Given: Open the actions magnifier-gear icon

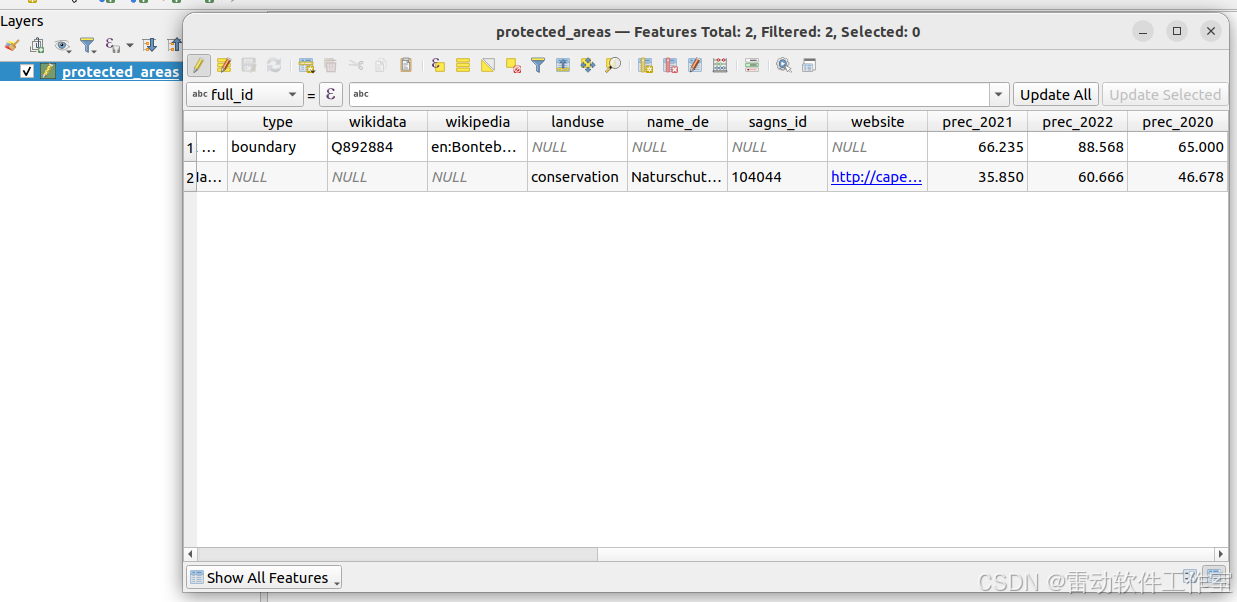Looking at the screenshot, I should 784,65.
